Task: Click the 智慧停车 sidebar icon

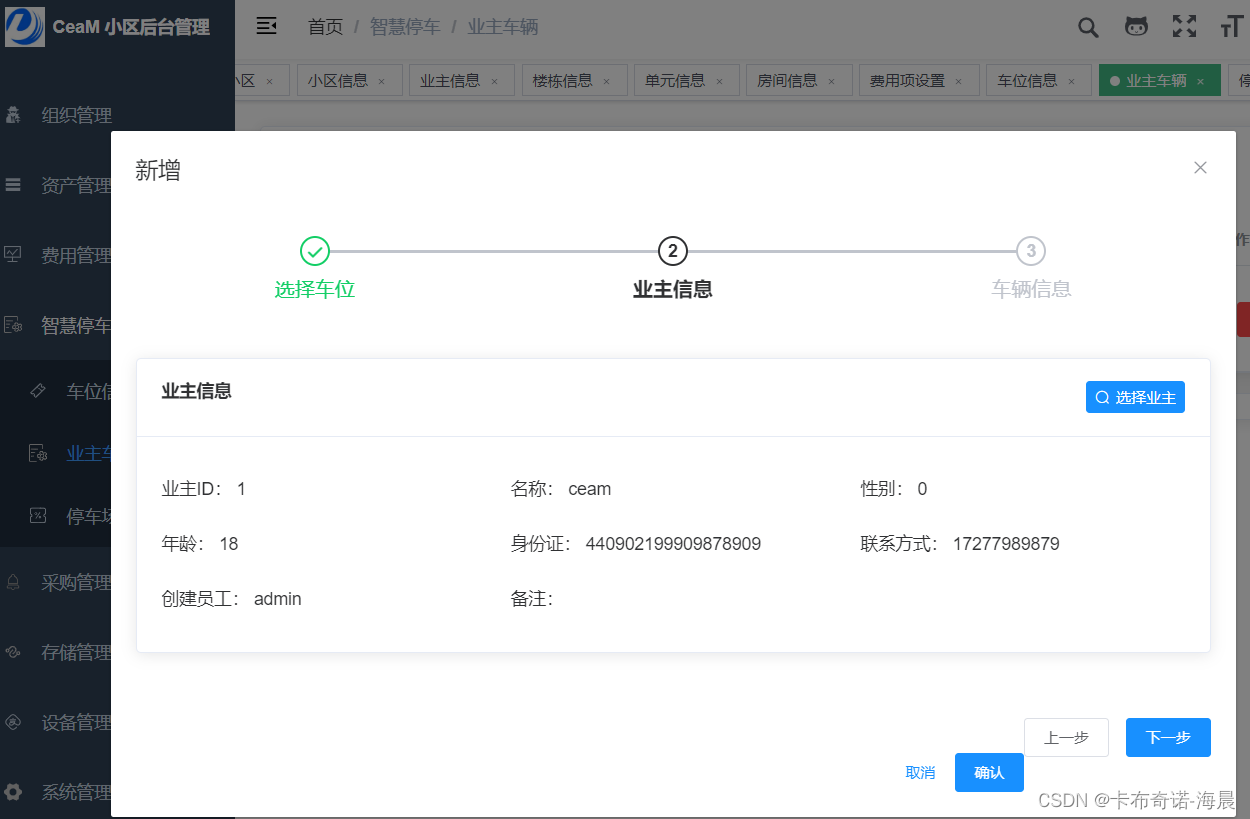Action: [13, 325]
